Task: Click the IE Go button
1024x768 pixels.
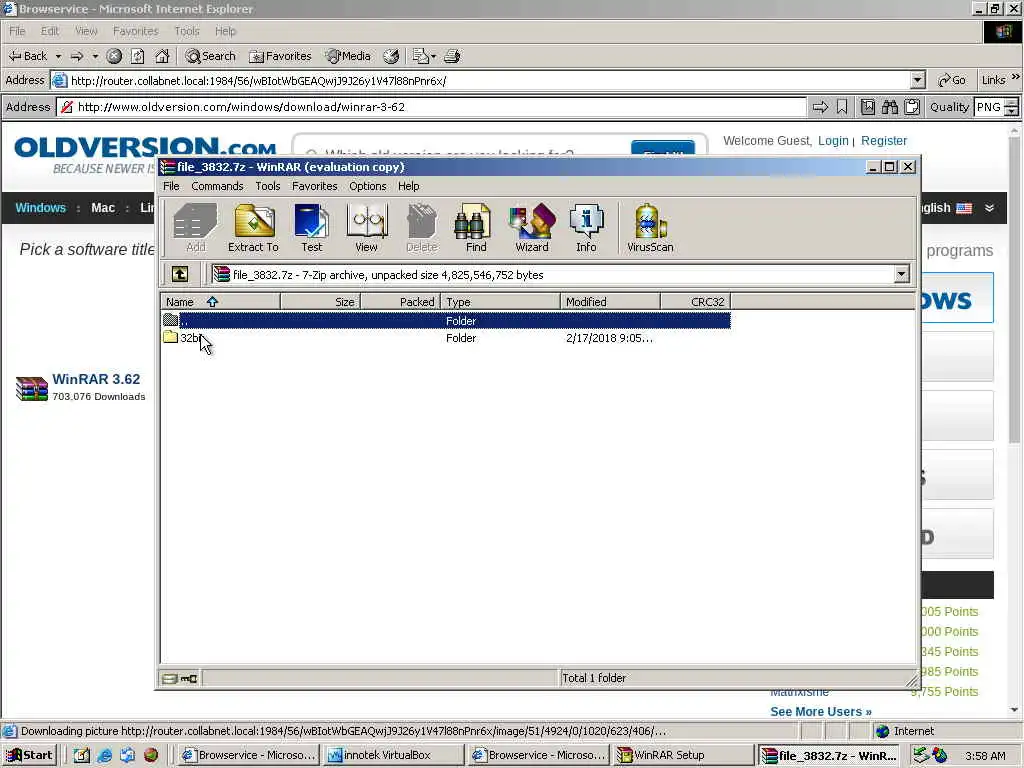Action: 952,80
